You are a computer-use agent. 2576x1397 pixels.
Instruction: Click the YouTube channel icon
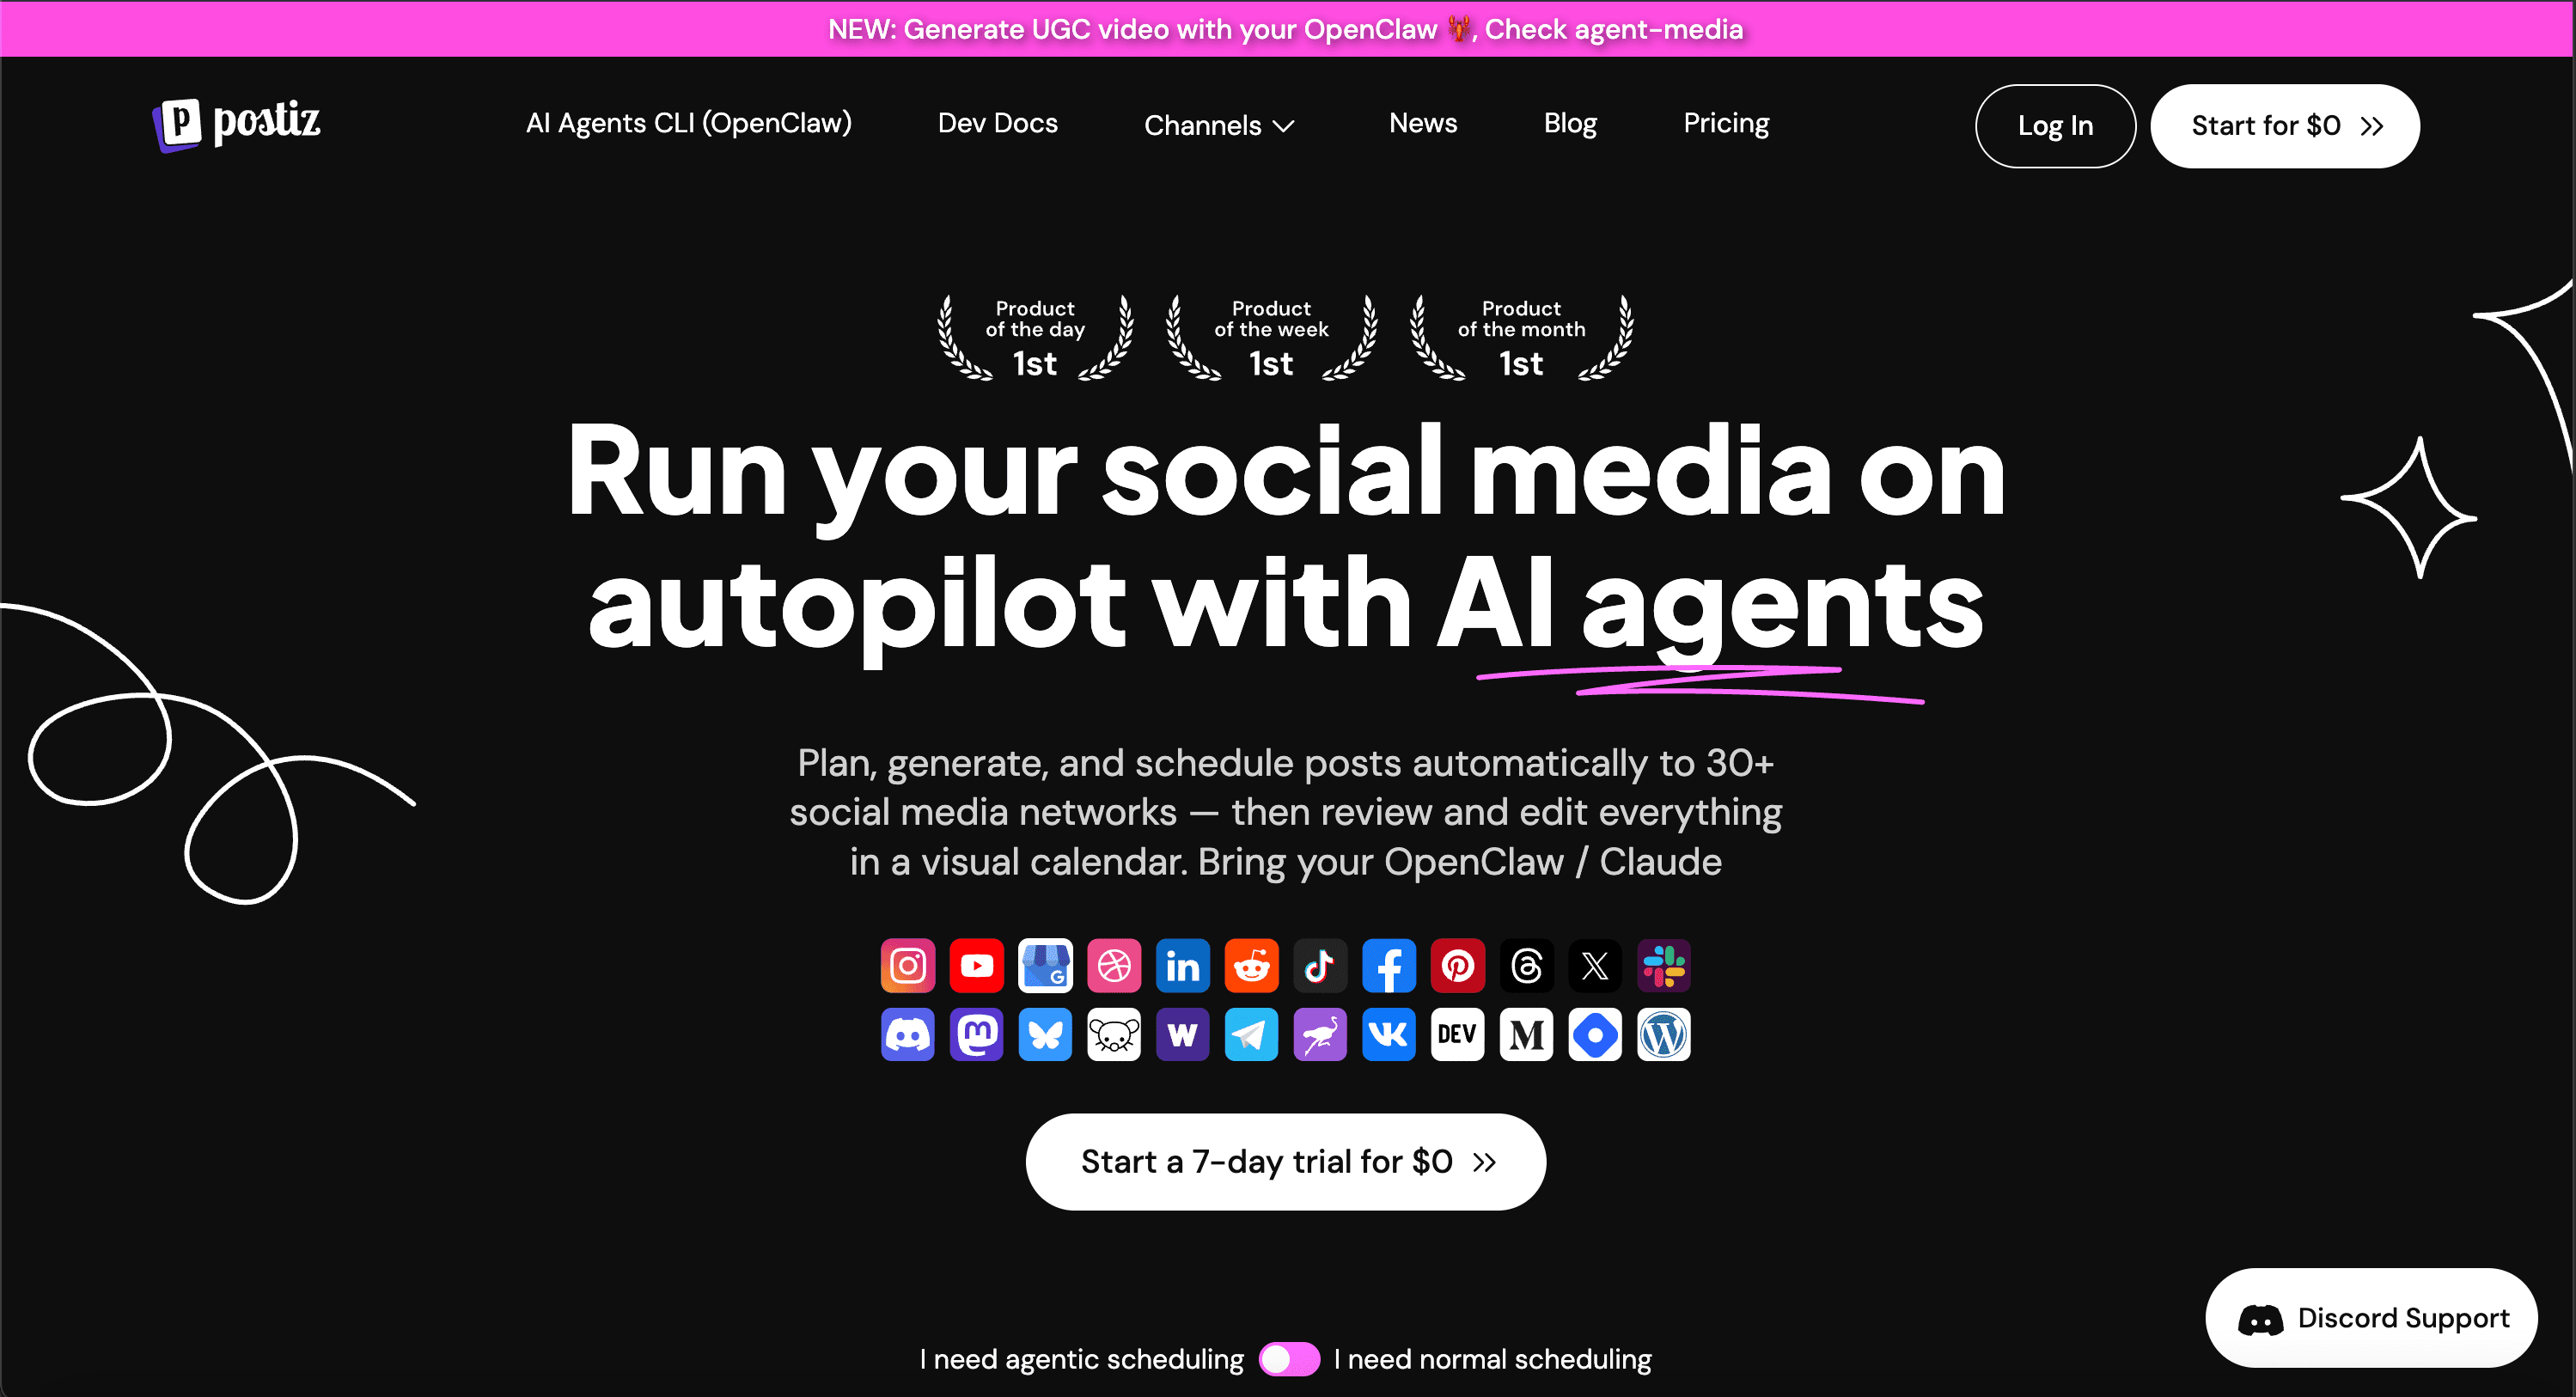click(x=976, y=965)
